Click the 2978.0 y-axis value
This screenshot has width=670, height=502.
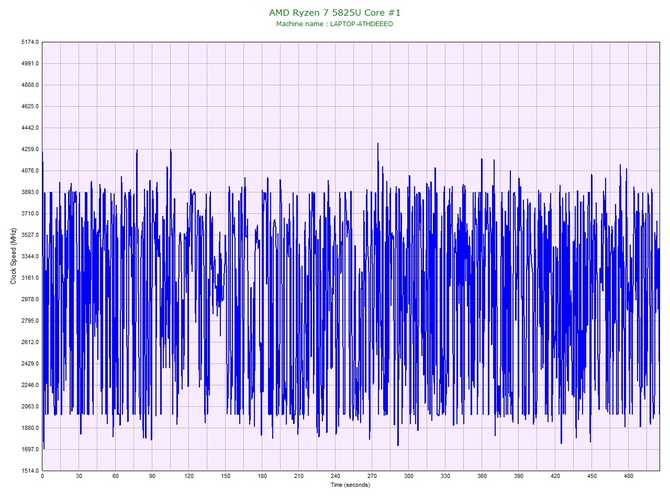coord(30,299)
